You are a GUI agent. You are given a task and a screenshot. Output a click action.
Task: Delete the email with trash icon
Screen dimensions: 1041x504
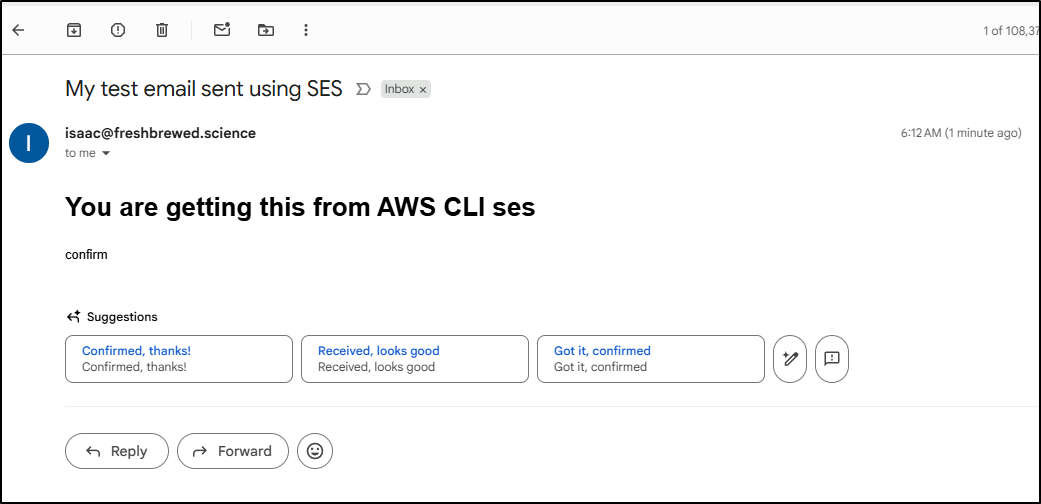(162, 30)
